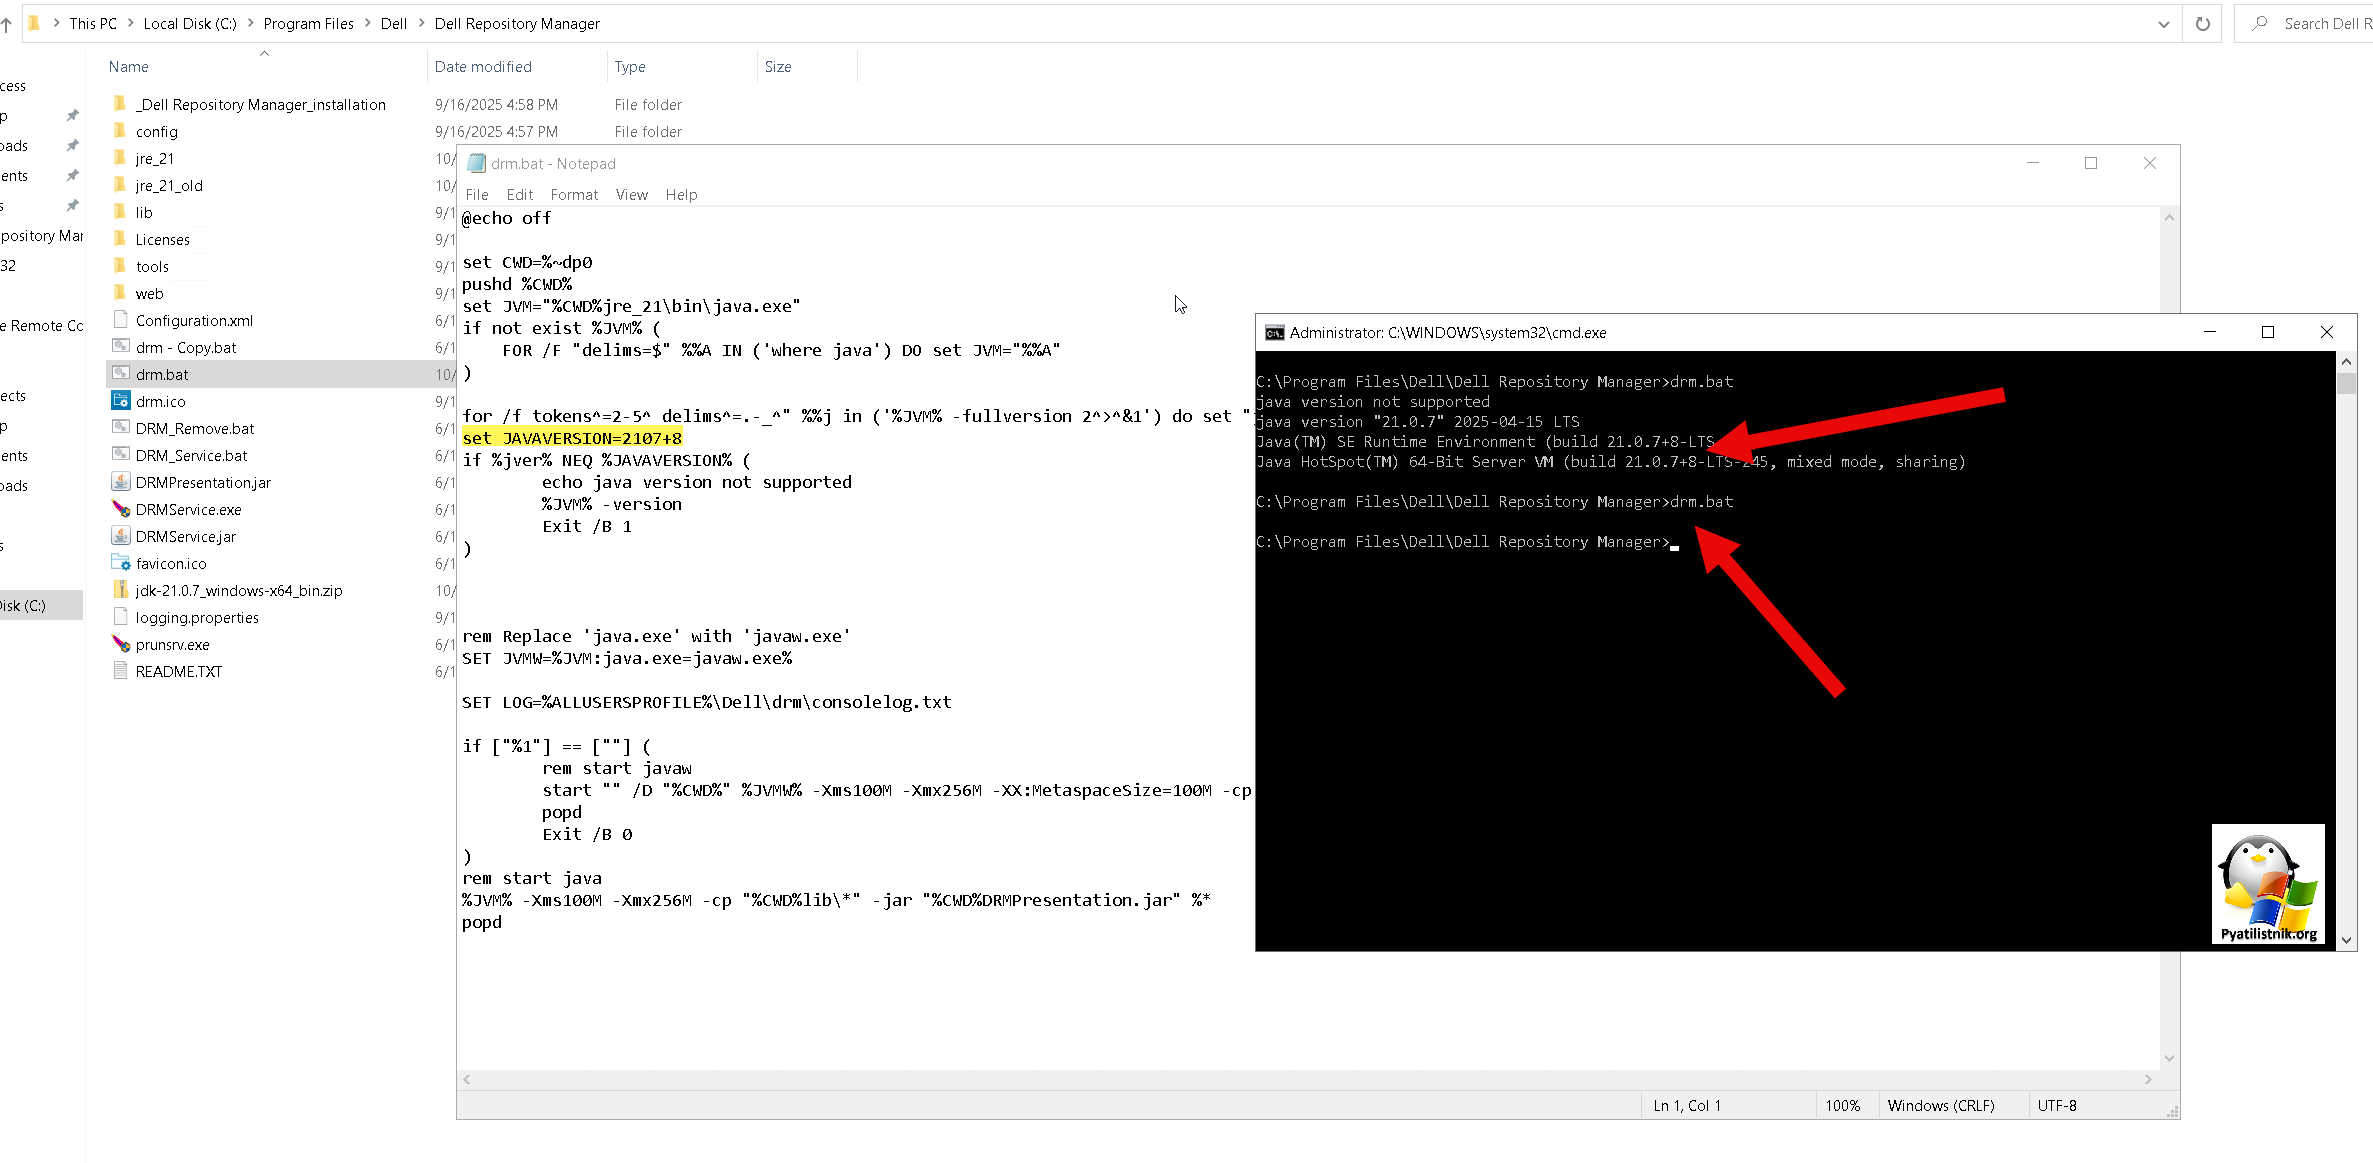Image resolution: width=2373 pixels, height=1163 pixels.
Task: Expand the address bar history dropdown
Action: pos(2163,24)
